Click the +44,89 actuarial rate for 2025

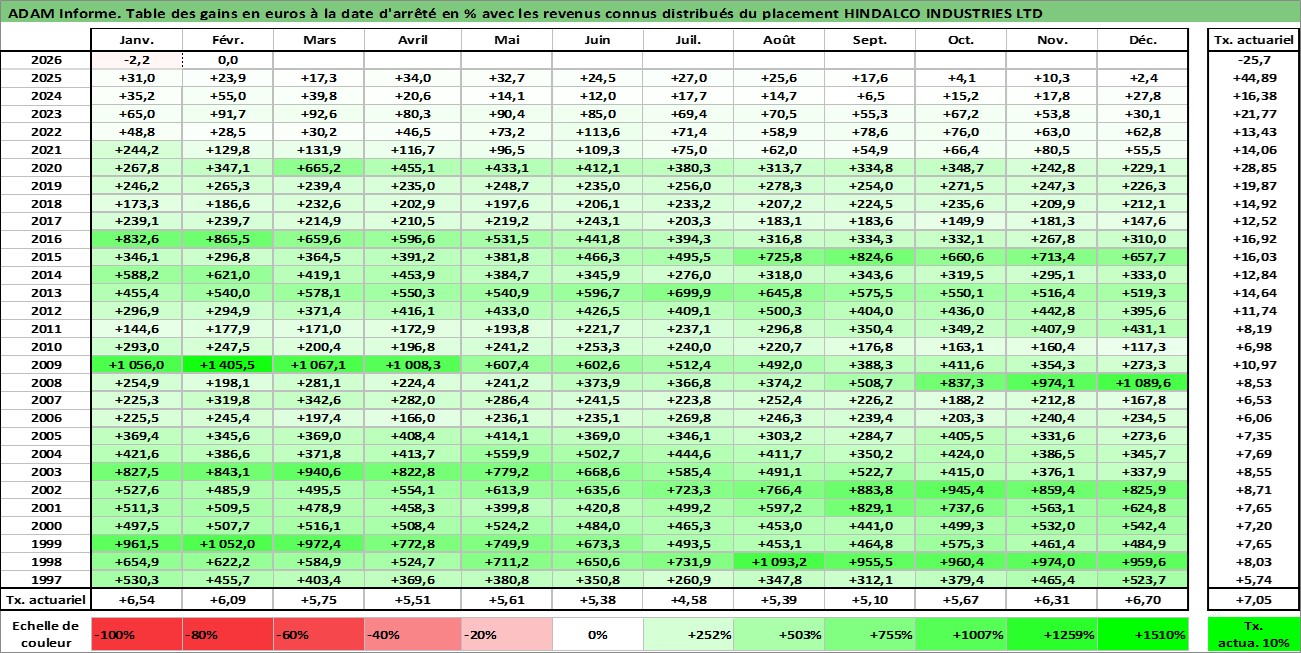click(x=1253, y=78)
